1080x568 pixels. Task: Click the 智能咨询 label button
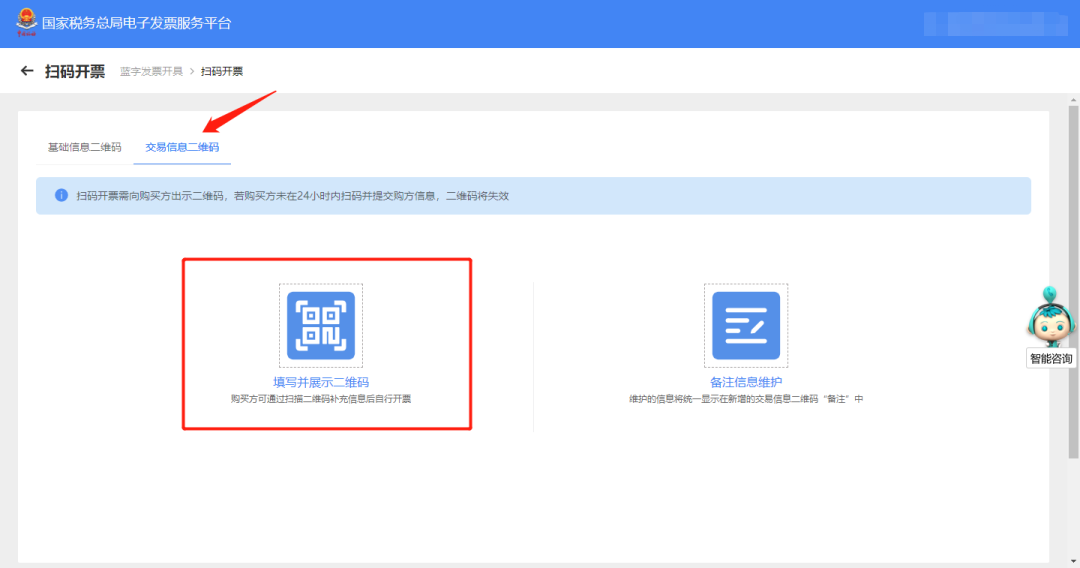tap(1051, 359)
